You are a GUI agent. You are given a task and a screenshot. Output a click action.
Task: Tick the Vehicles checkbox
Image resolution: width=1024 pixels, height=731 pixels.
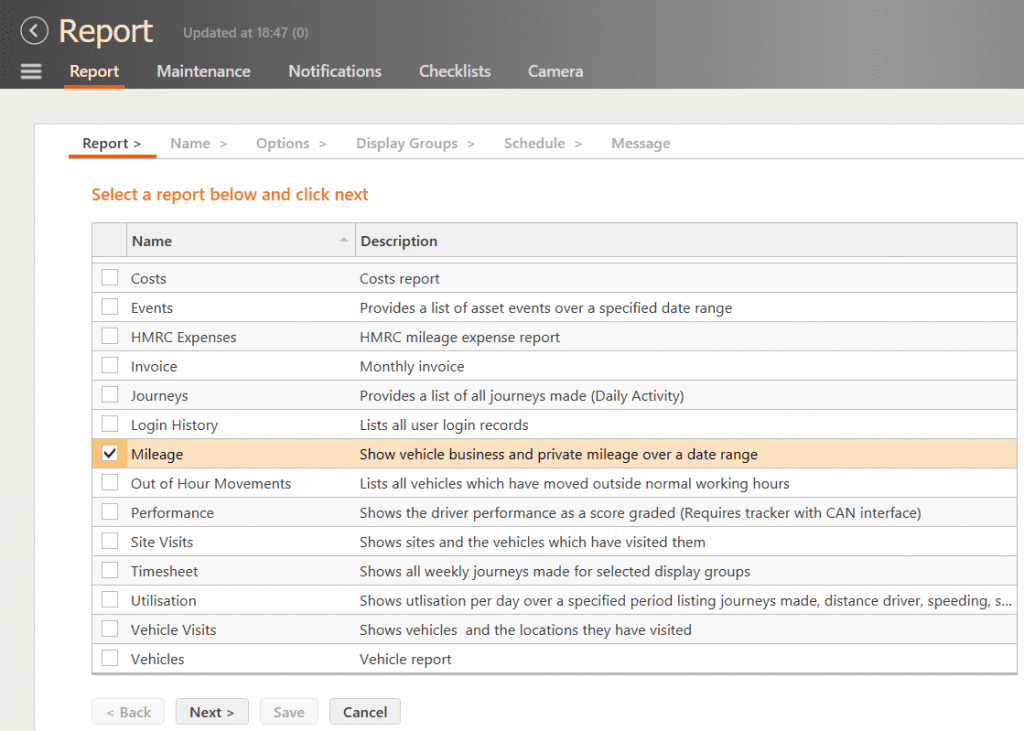pos(110,658)
